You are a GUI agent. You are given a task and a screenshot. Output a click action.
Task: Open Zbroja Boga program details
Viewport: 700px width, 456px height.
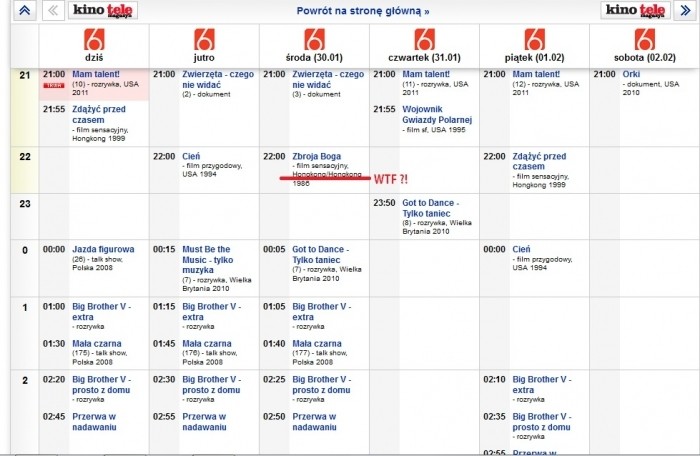pyautogui.click(x=318, y=157)
